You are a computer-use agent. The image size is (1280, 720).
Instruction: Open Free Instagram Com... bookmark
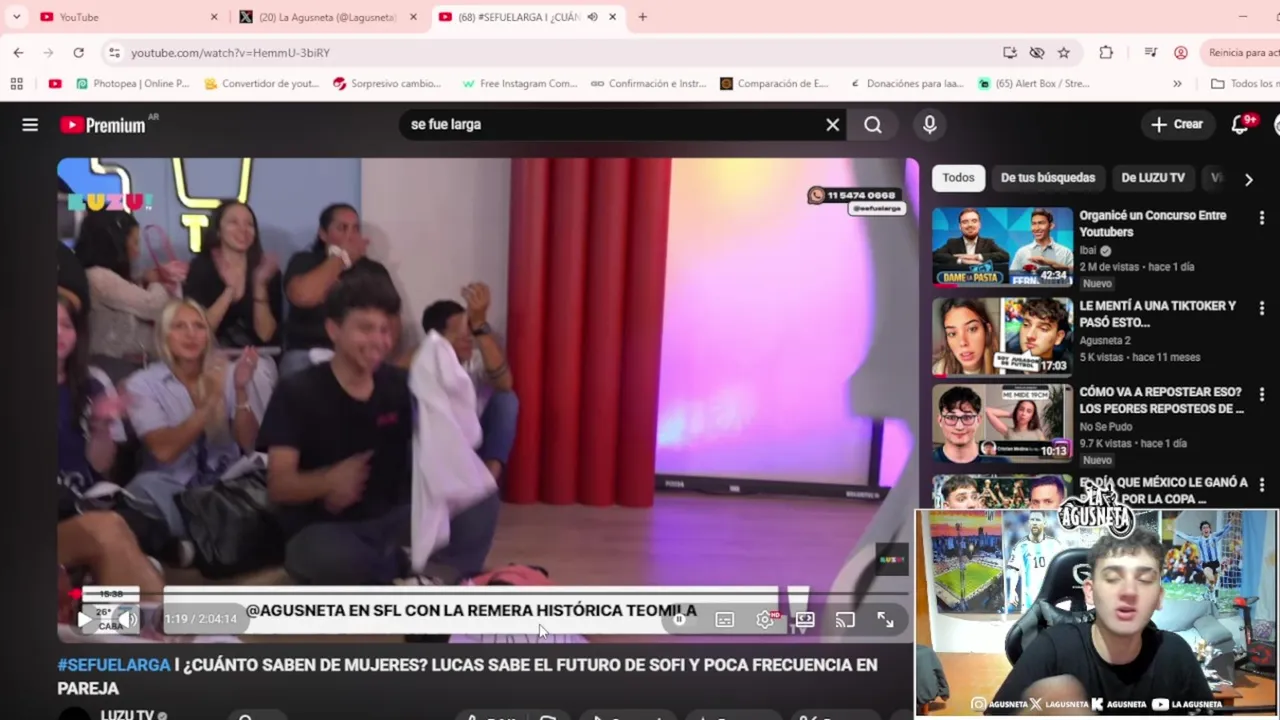(x=519, y=83)
